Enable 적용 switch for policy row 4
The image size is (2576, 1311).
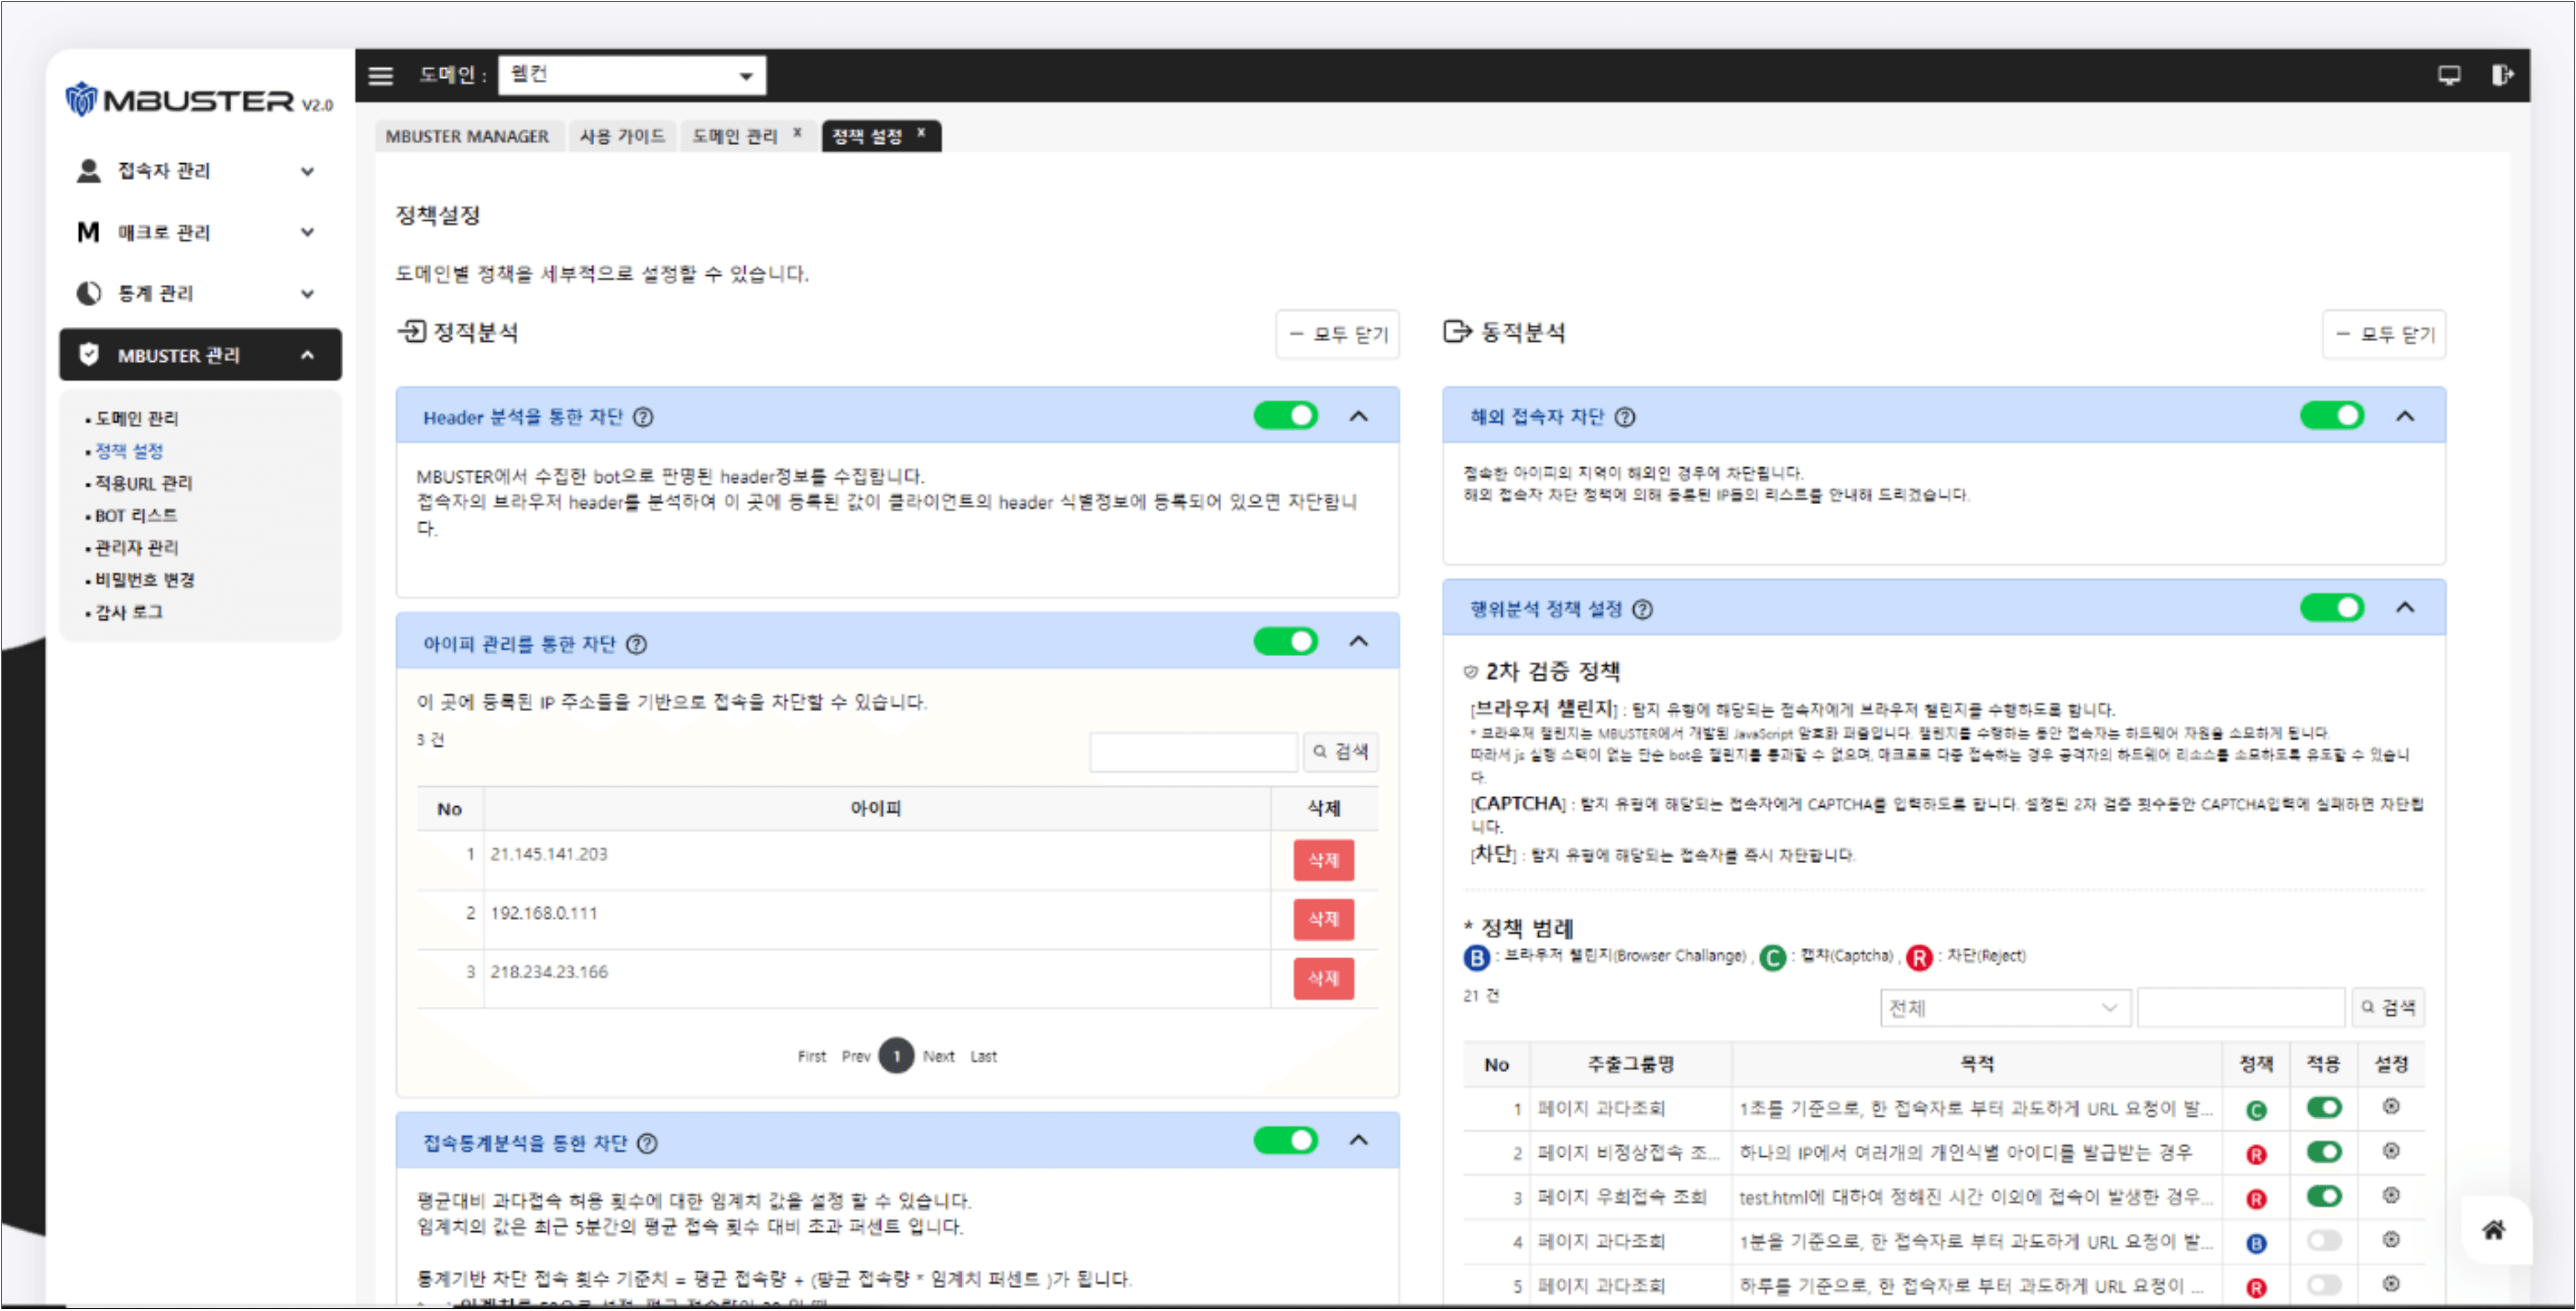coord(2324,1240)
